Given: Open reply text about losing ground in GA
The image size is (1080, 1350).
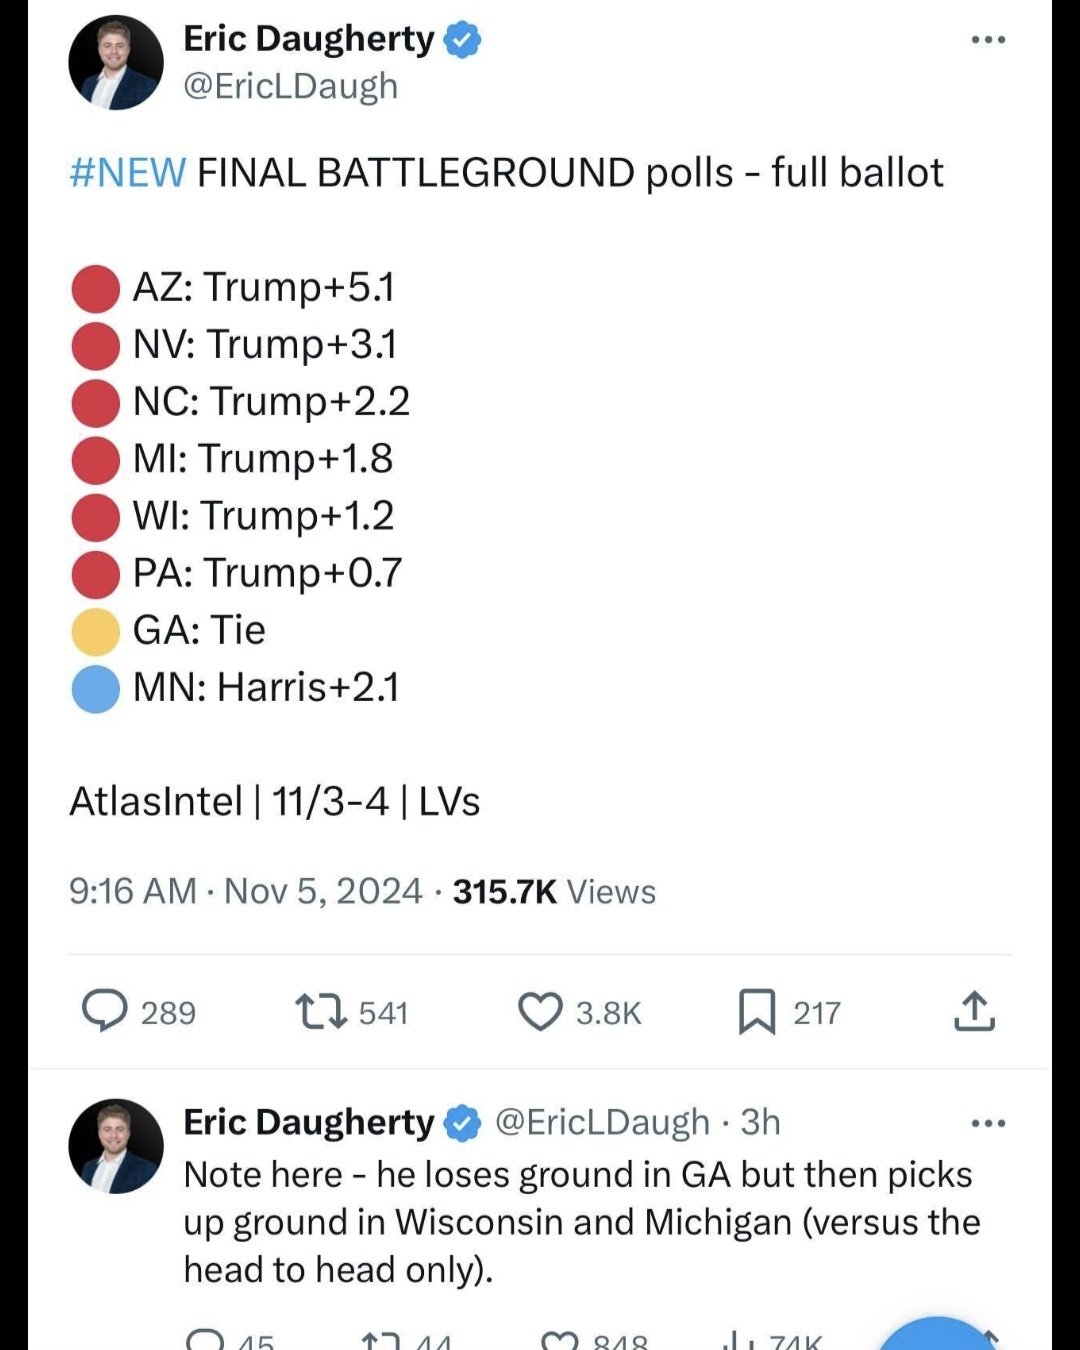Looking at the screenshot, I should pos(580,1221).
